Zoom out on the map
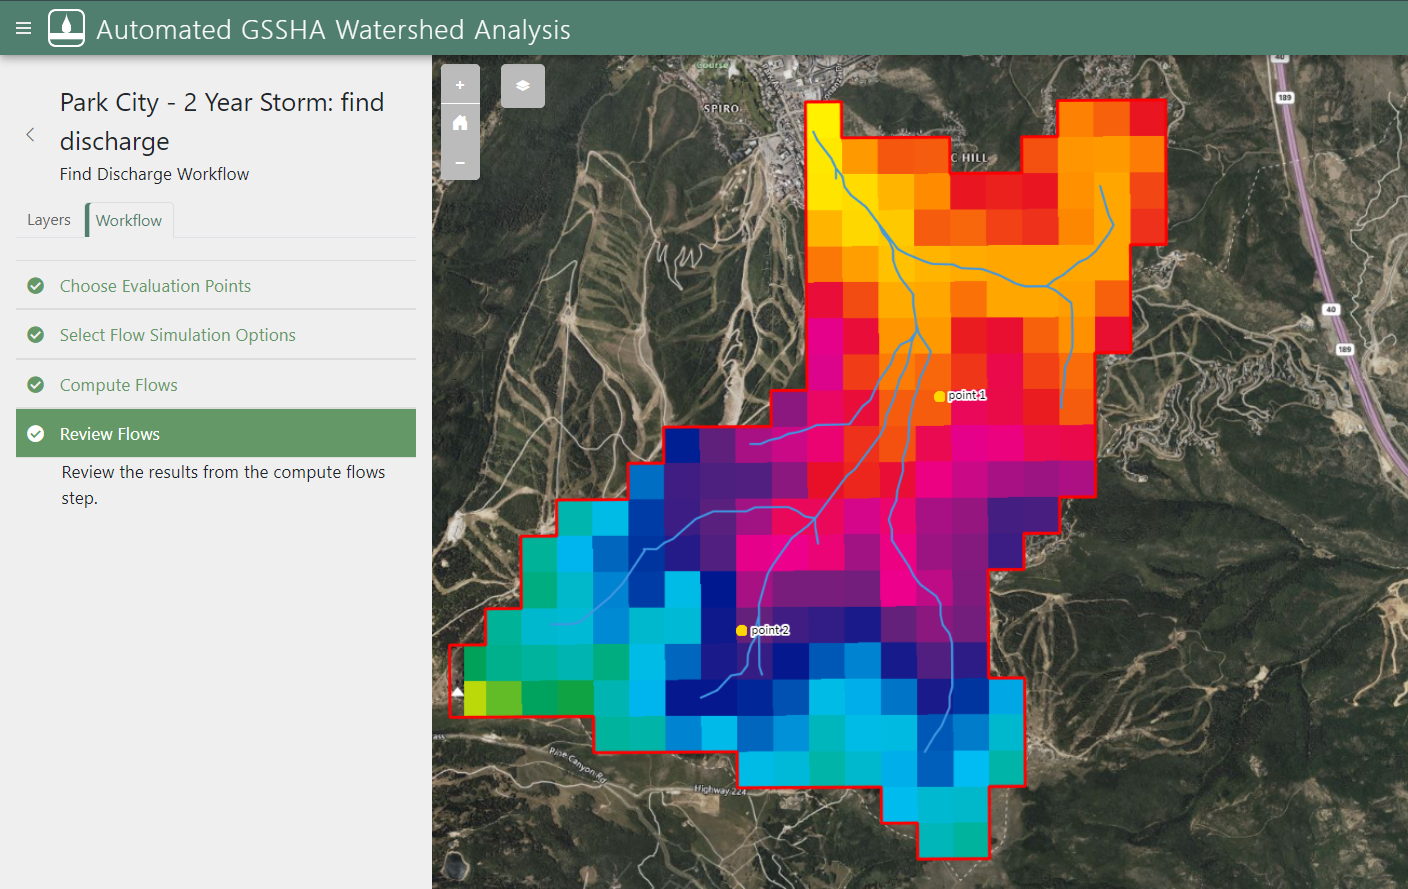The width and height of the screenshot is (1408, 889). point(460,163)
